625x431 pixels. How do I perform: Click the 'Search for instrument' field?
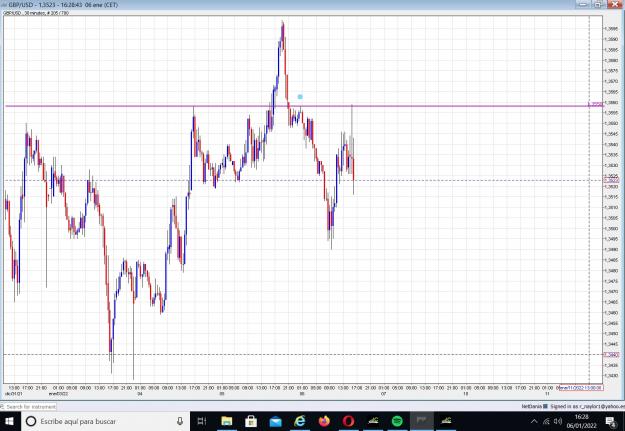click(x=28, y=407)
